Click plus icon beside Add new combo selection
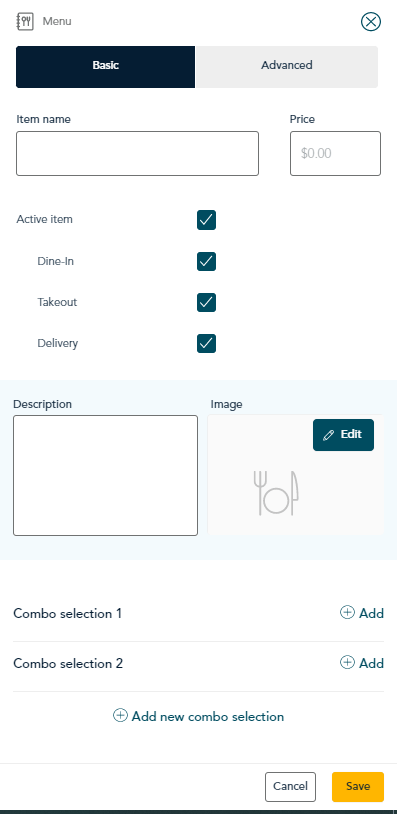Screen dimensions: 397x814 pyautogui.click(x=120, y=716)
